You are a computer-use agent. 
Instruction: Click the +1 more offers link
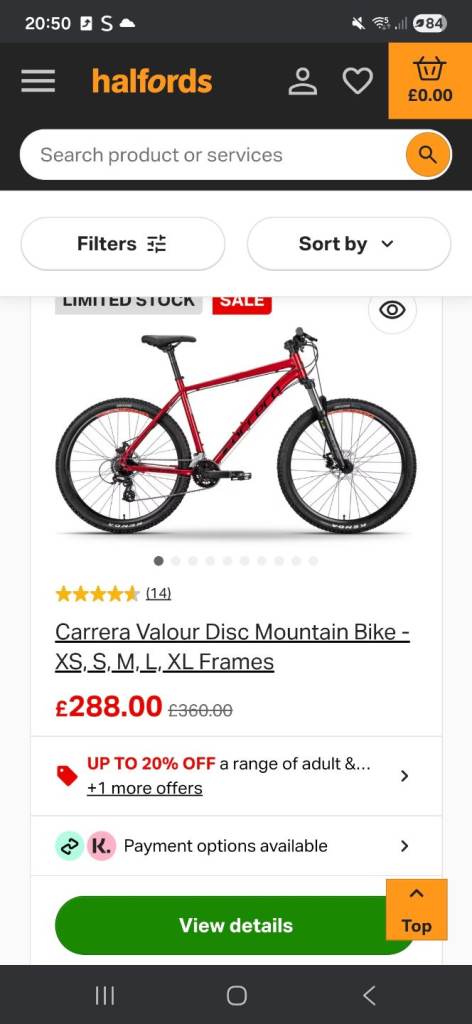click(144, 788)
